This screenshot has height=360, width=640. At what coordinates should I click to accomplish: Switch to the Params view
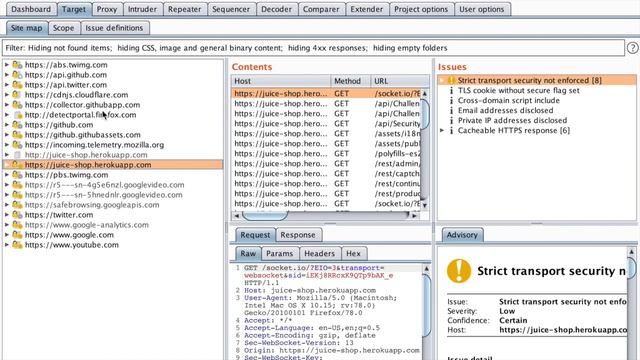coord(280,253)
